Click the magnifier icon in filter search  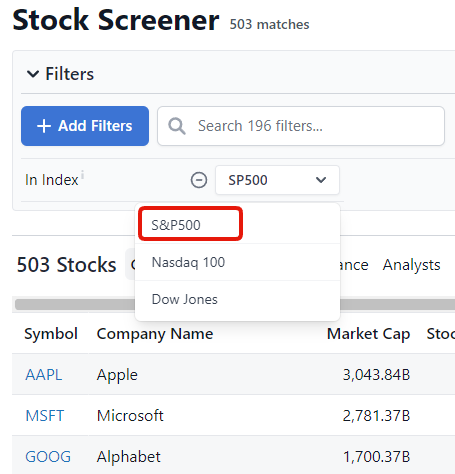point(177,126)
